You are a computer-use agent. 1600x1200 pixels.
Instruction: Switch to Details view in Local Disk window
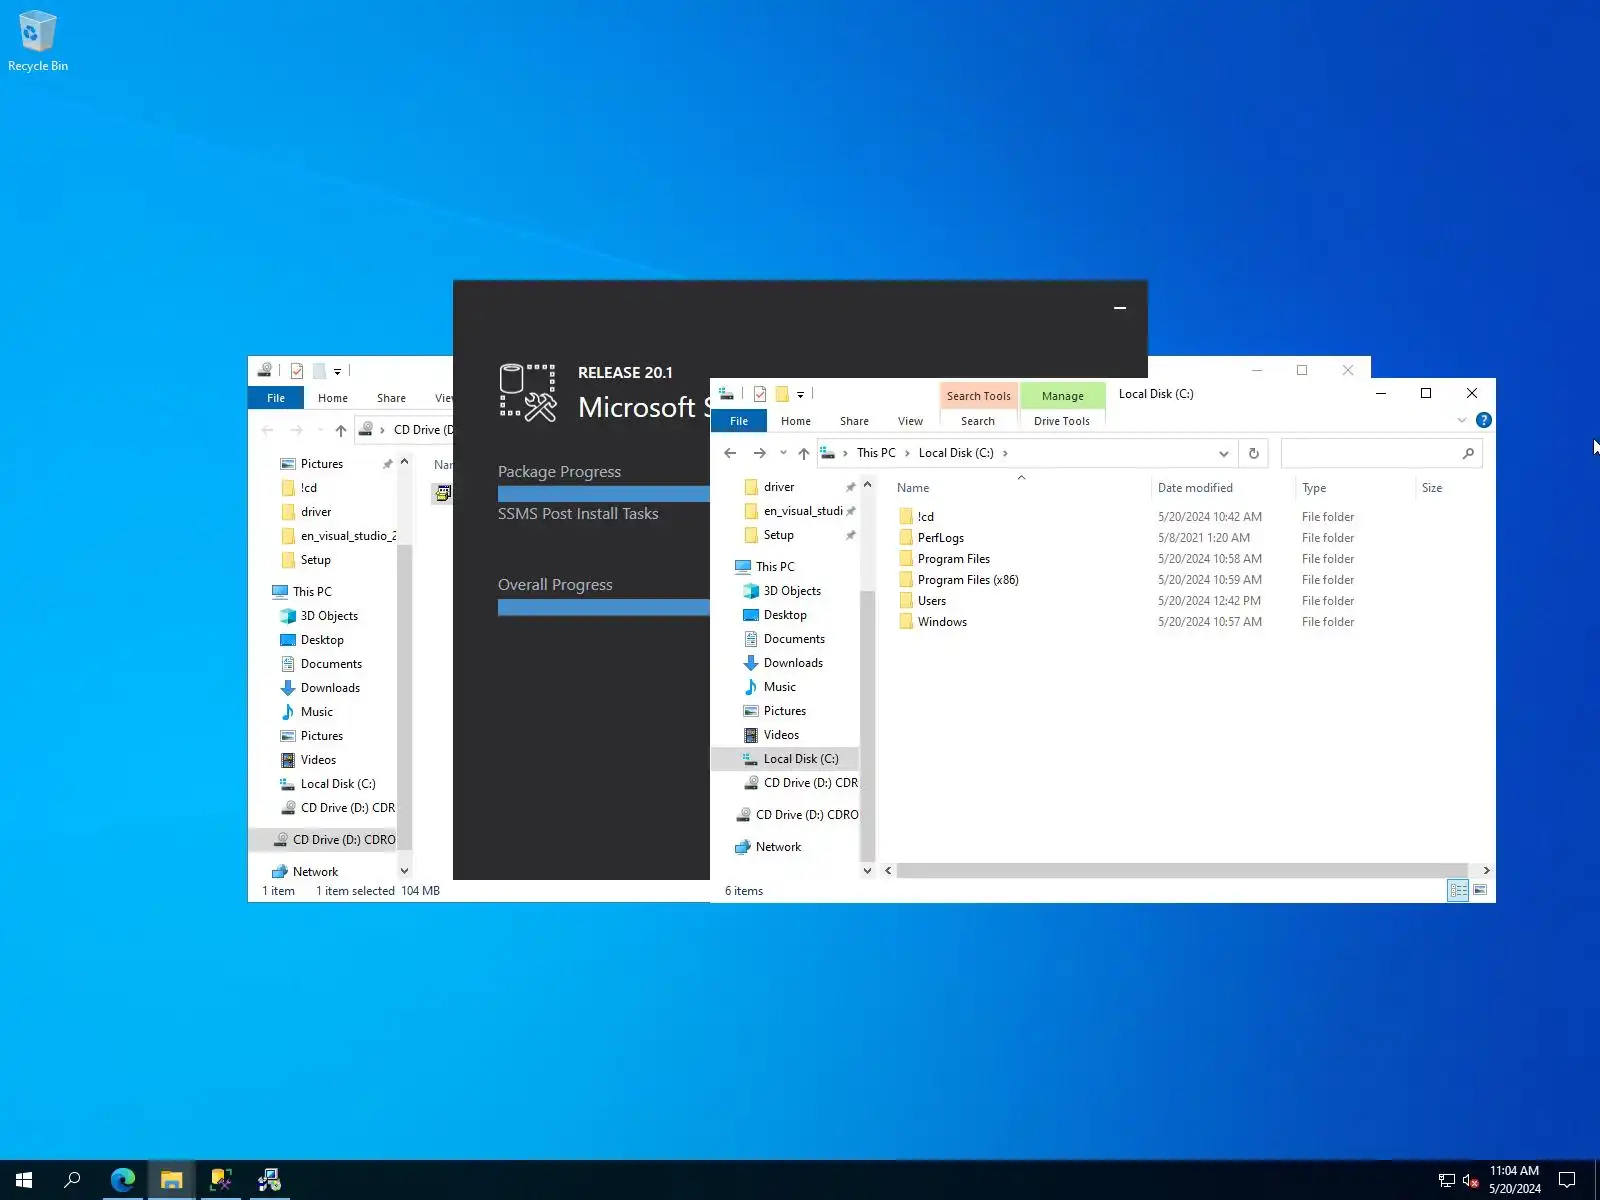click(x=1458, y=890)
